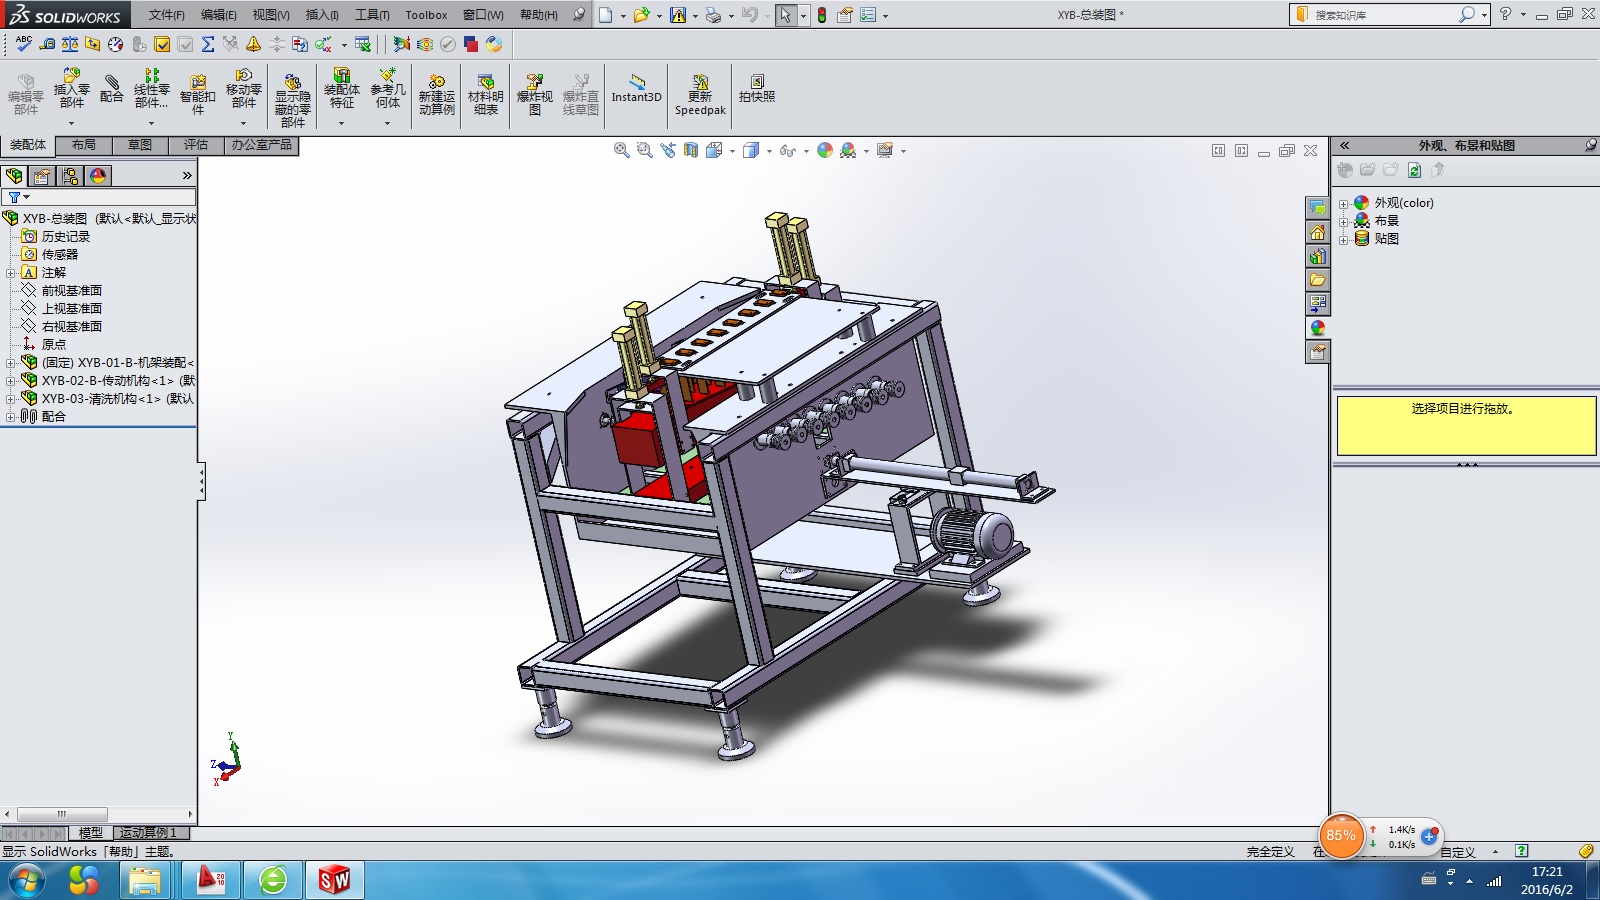Click 爆炸视图 (Exploded View) tool
Screen dimensions: 1600x900
tap(534, 95)
